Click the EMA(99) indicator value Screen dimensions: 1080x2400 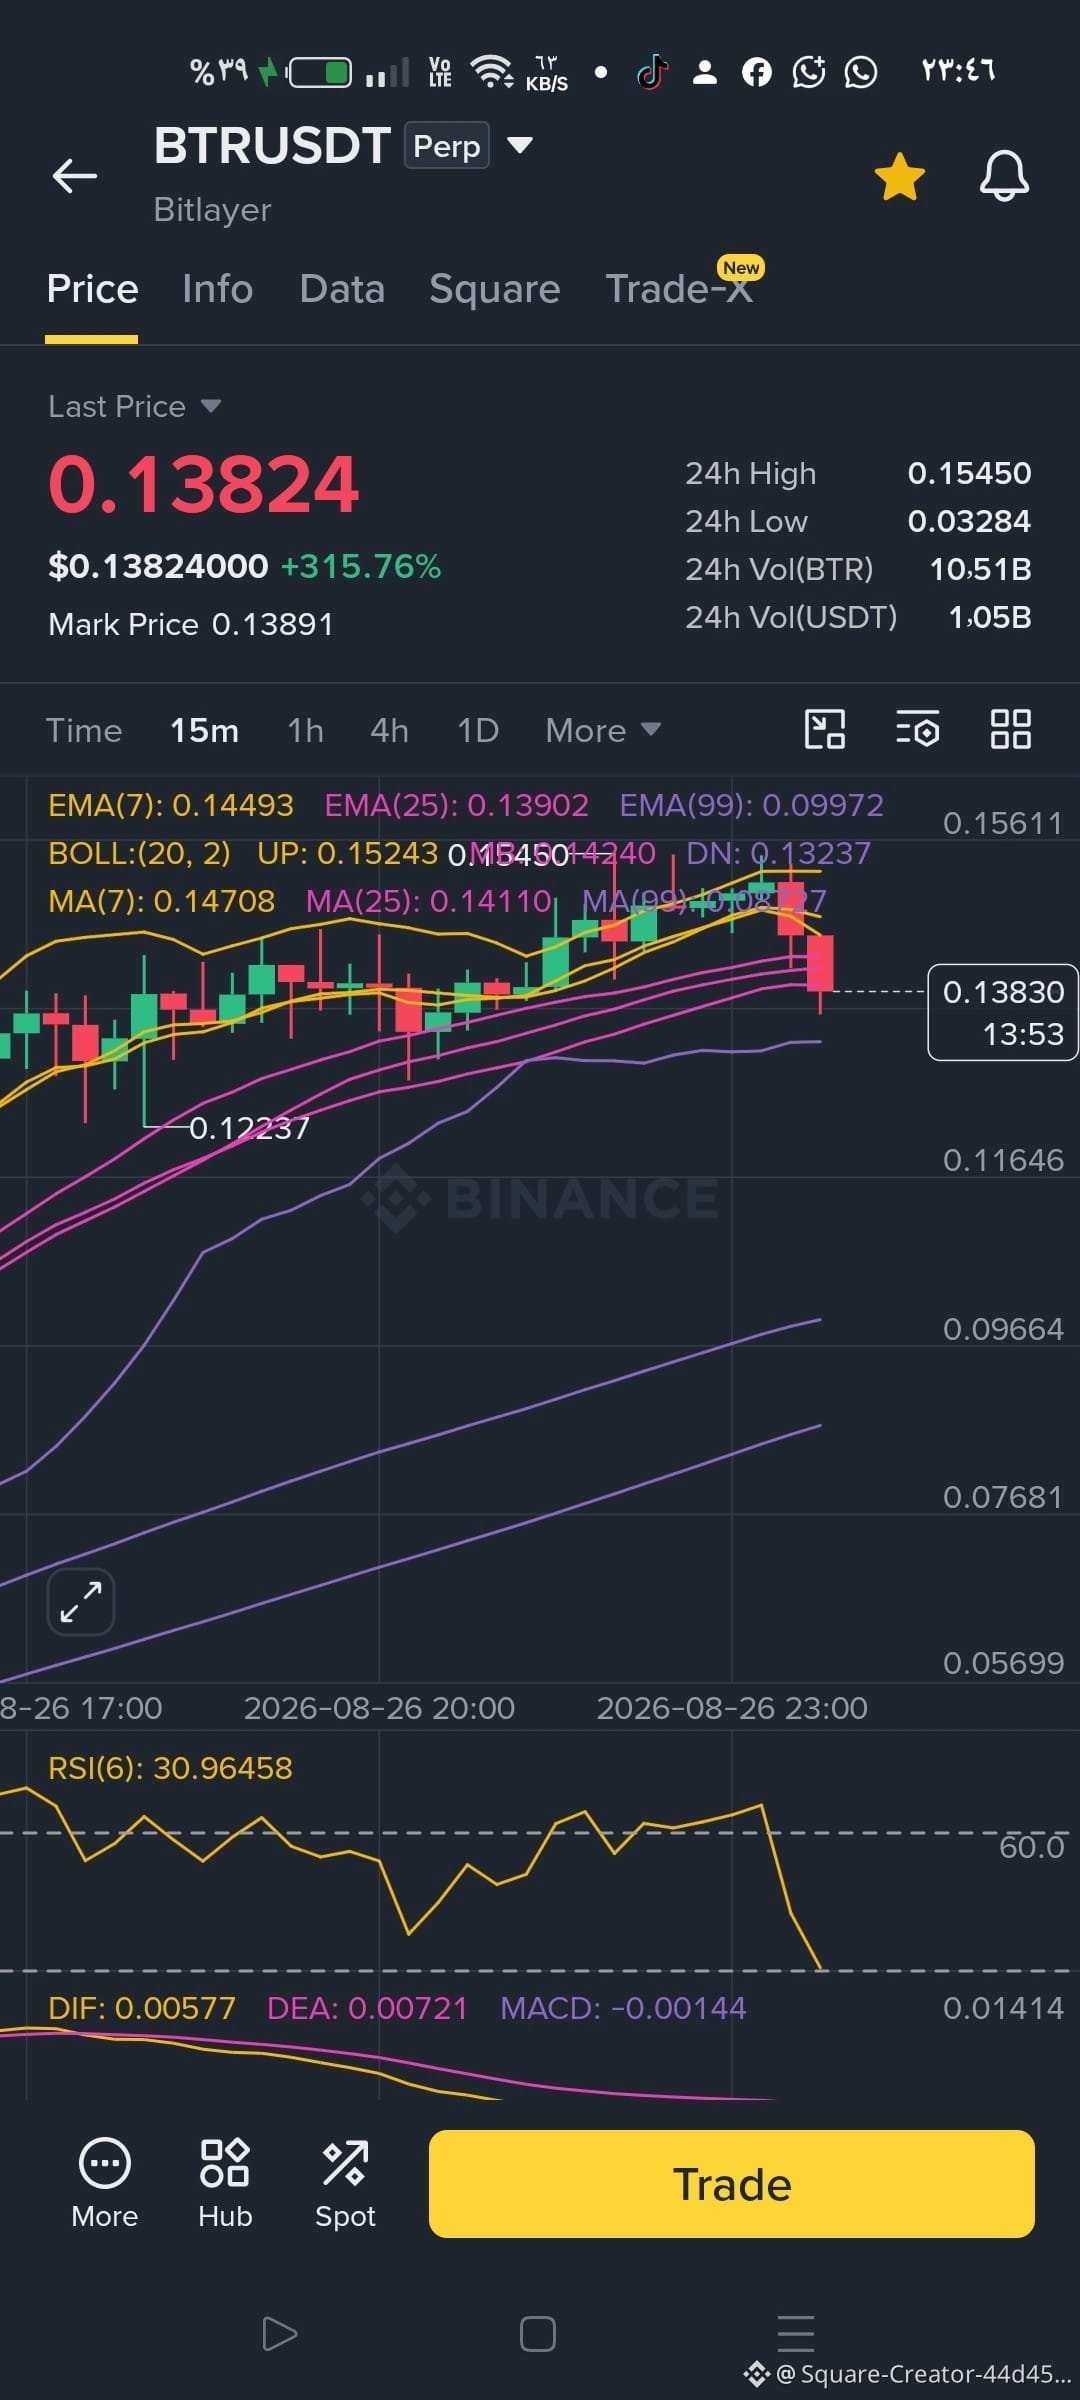pyautogui.click(x=751, y=805)
